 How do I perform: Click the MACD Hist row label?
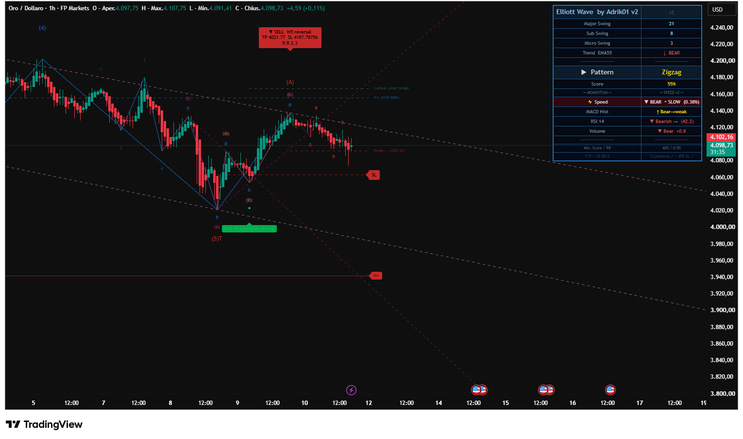tap(597, 112)
